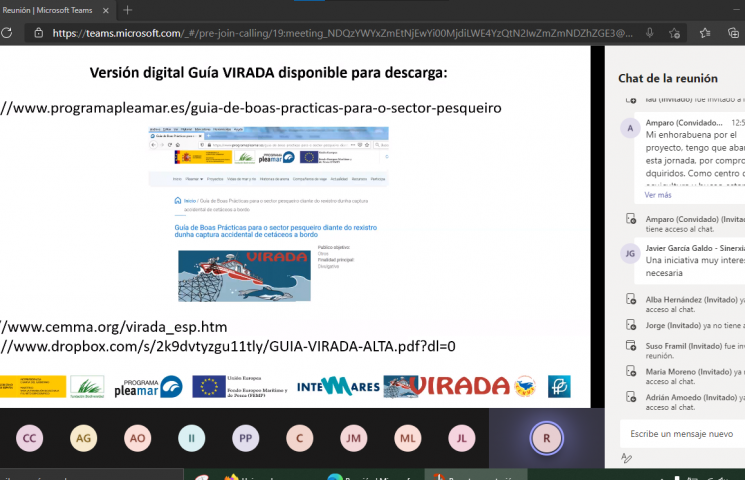Click the AG participant avatar
The image size is (745, 480).
tap(84, 438)
